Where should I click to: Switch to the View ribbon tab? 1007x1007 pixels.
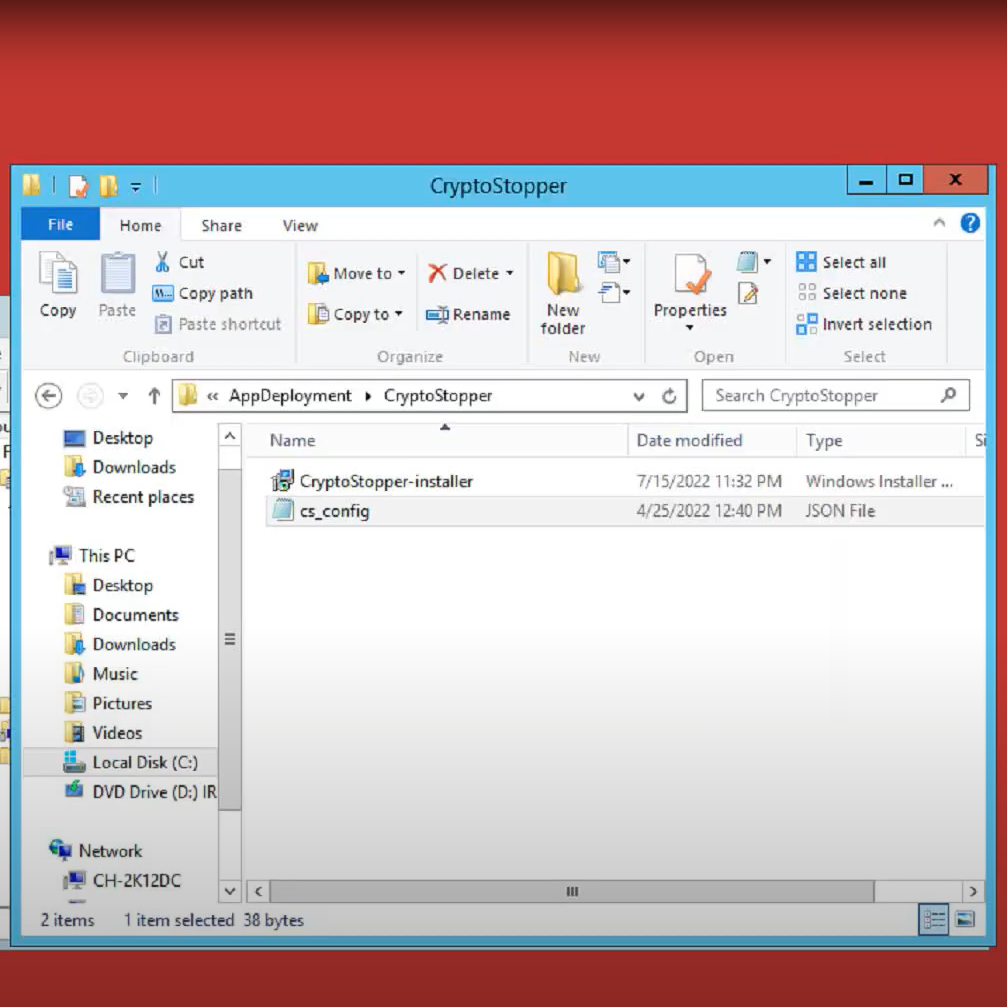click(300, 225)
